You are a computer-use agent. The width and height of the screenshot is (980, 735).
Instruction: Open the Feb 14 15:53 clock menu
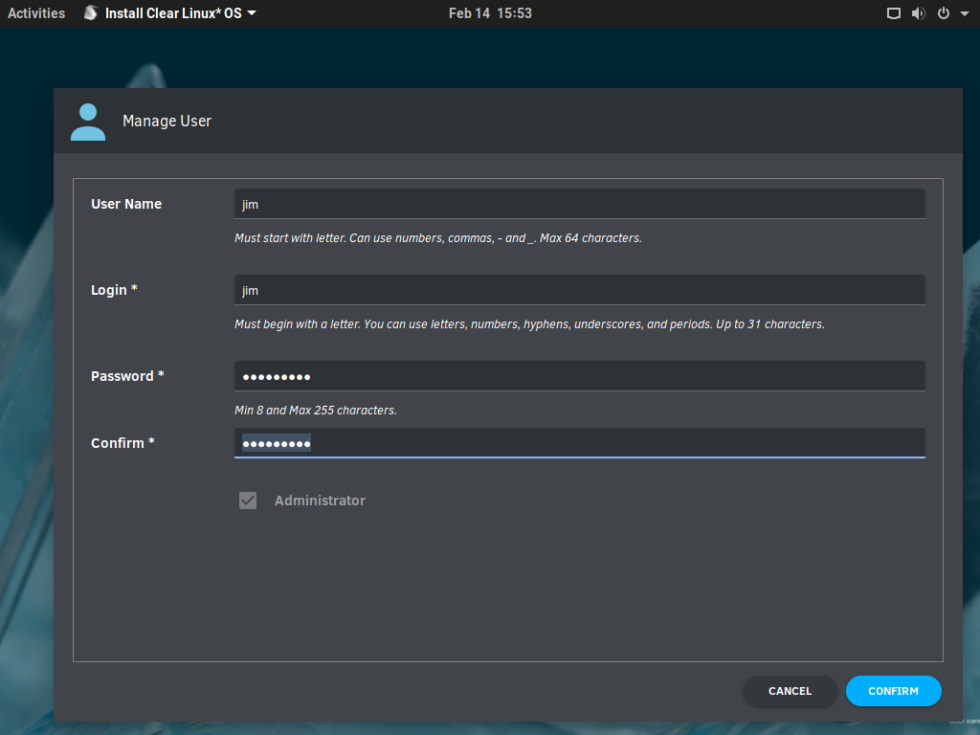[490, 13]
